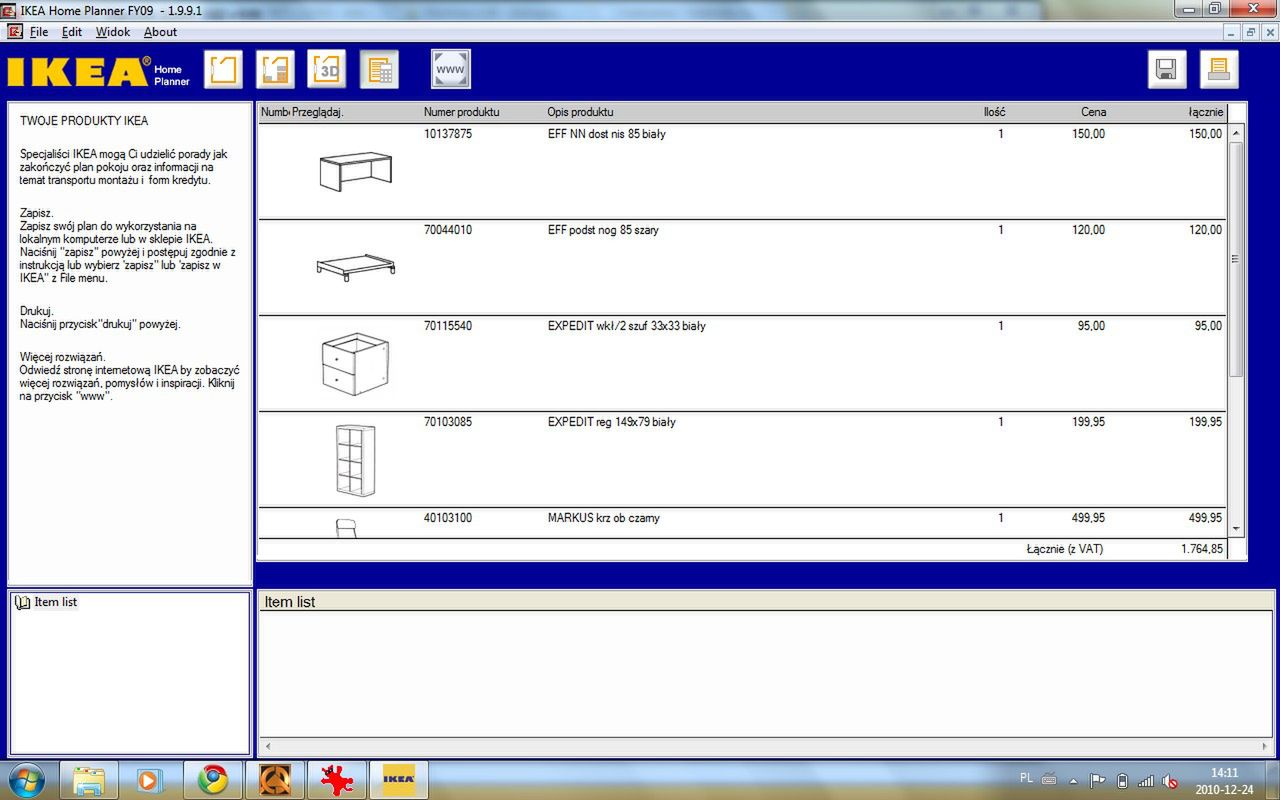Screen dimensions: 1280x800
Task: Select product number 40103100
Action: pos(448,518)
